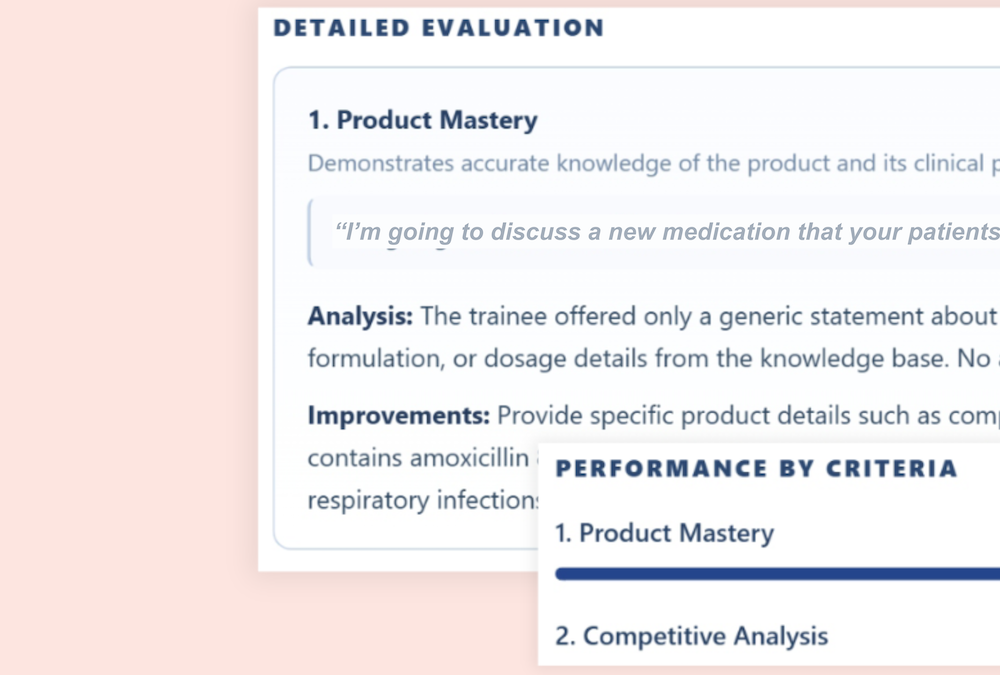This screenshot has height=675, width=1000.
Task: Click the quote block's left vertical border
Action: click(310, 232)
